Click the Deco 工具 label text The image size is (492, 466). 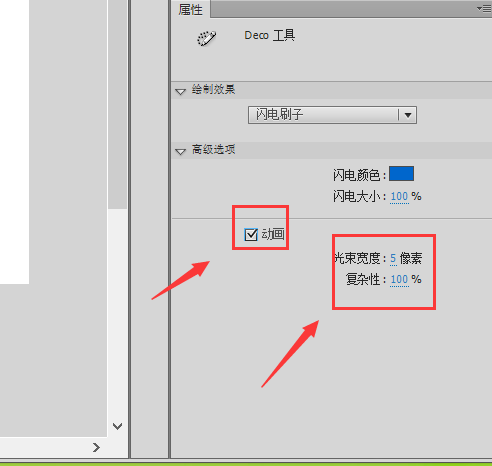[x=269, y=35]
